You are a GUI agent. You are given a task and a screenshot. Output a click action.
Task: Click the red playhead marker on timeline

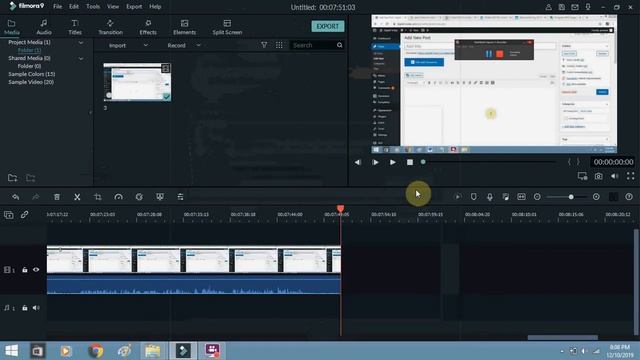340,209
